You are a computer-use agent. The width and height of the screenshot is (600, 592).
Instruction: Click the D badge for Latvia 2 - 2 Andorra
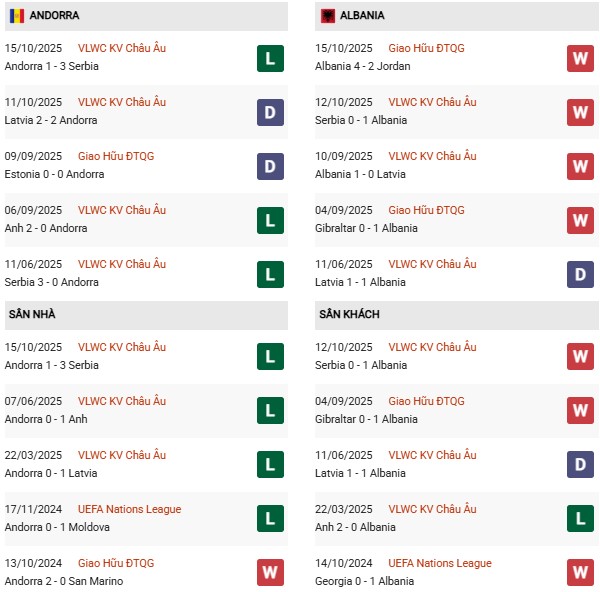(x=269, y=112)
